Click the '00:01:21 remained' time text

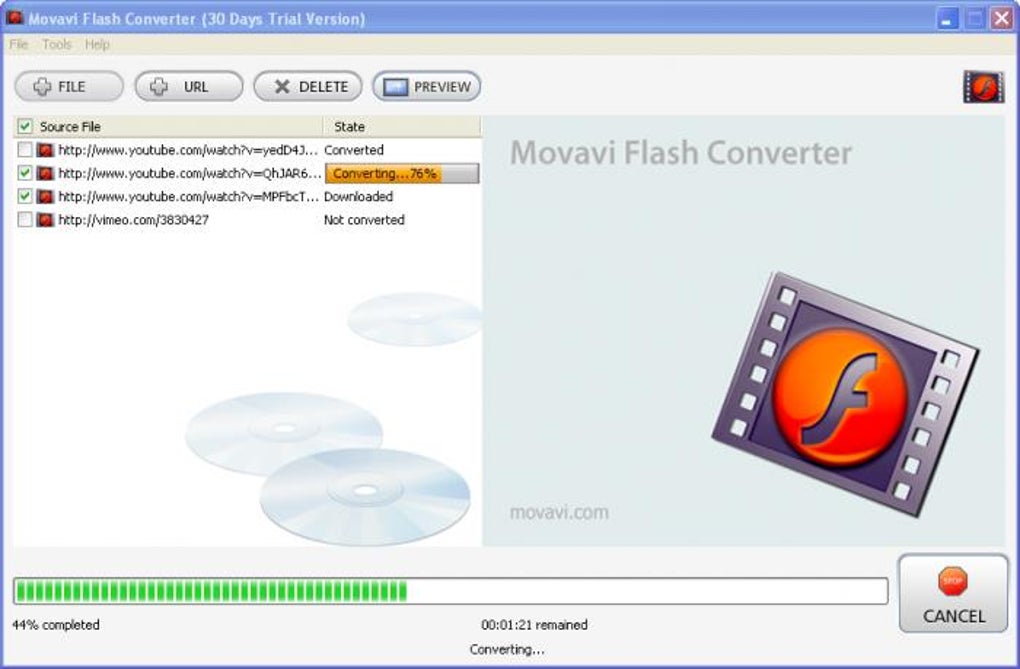534,625
